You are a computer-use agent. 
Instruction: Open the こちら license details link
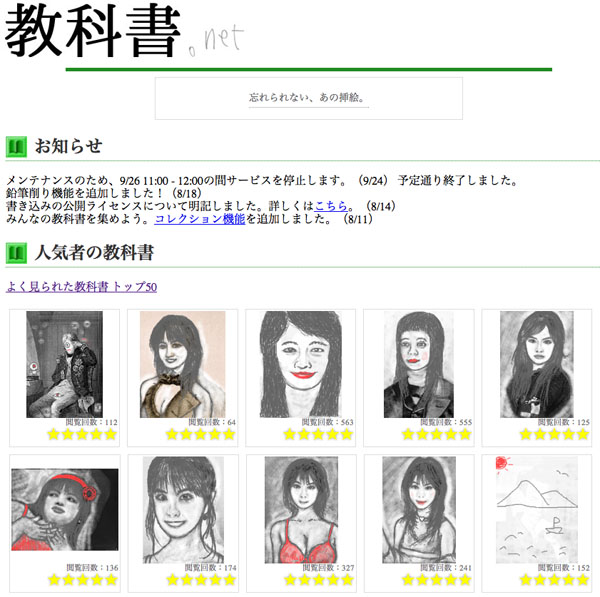332,205
